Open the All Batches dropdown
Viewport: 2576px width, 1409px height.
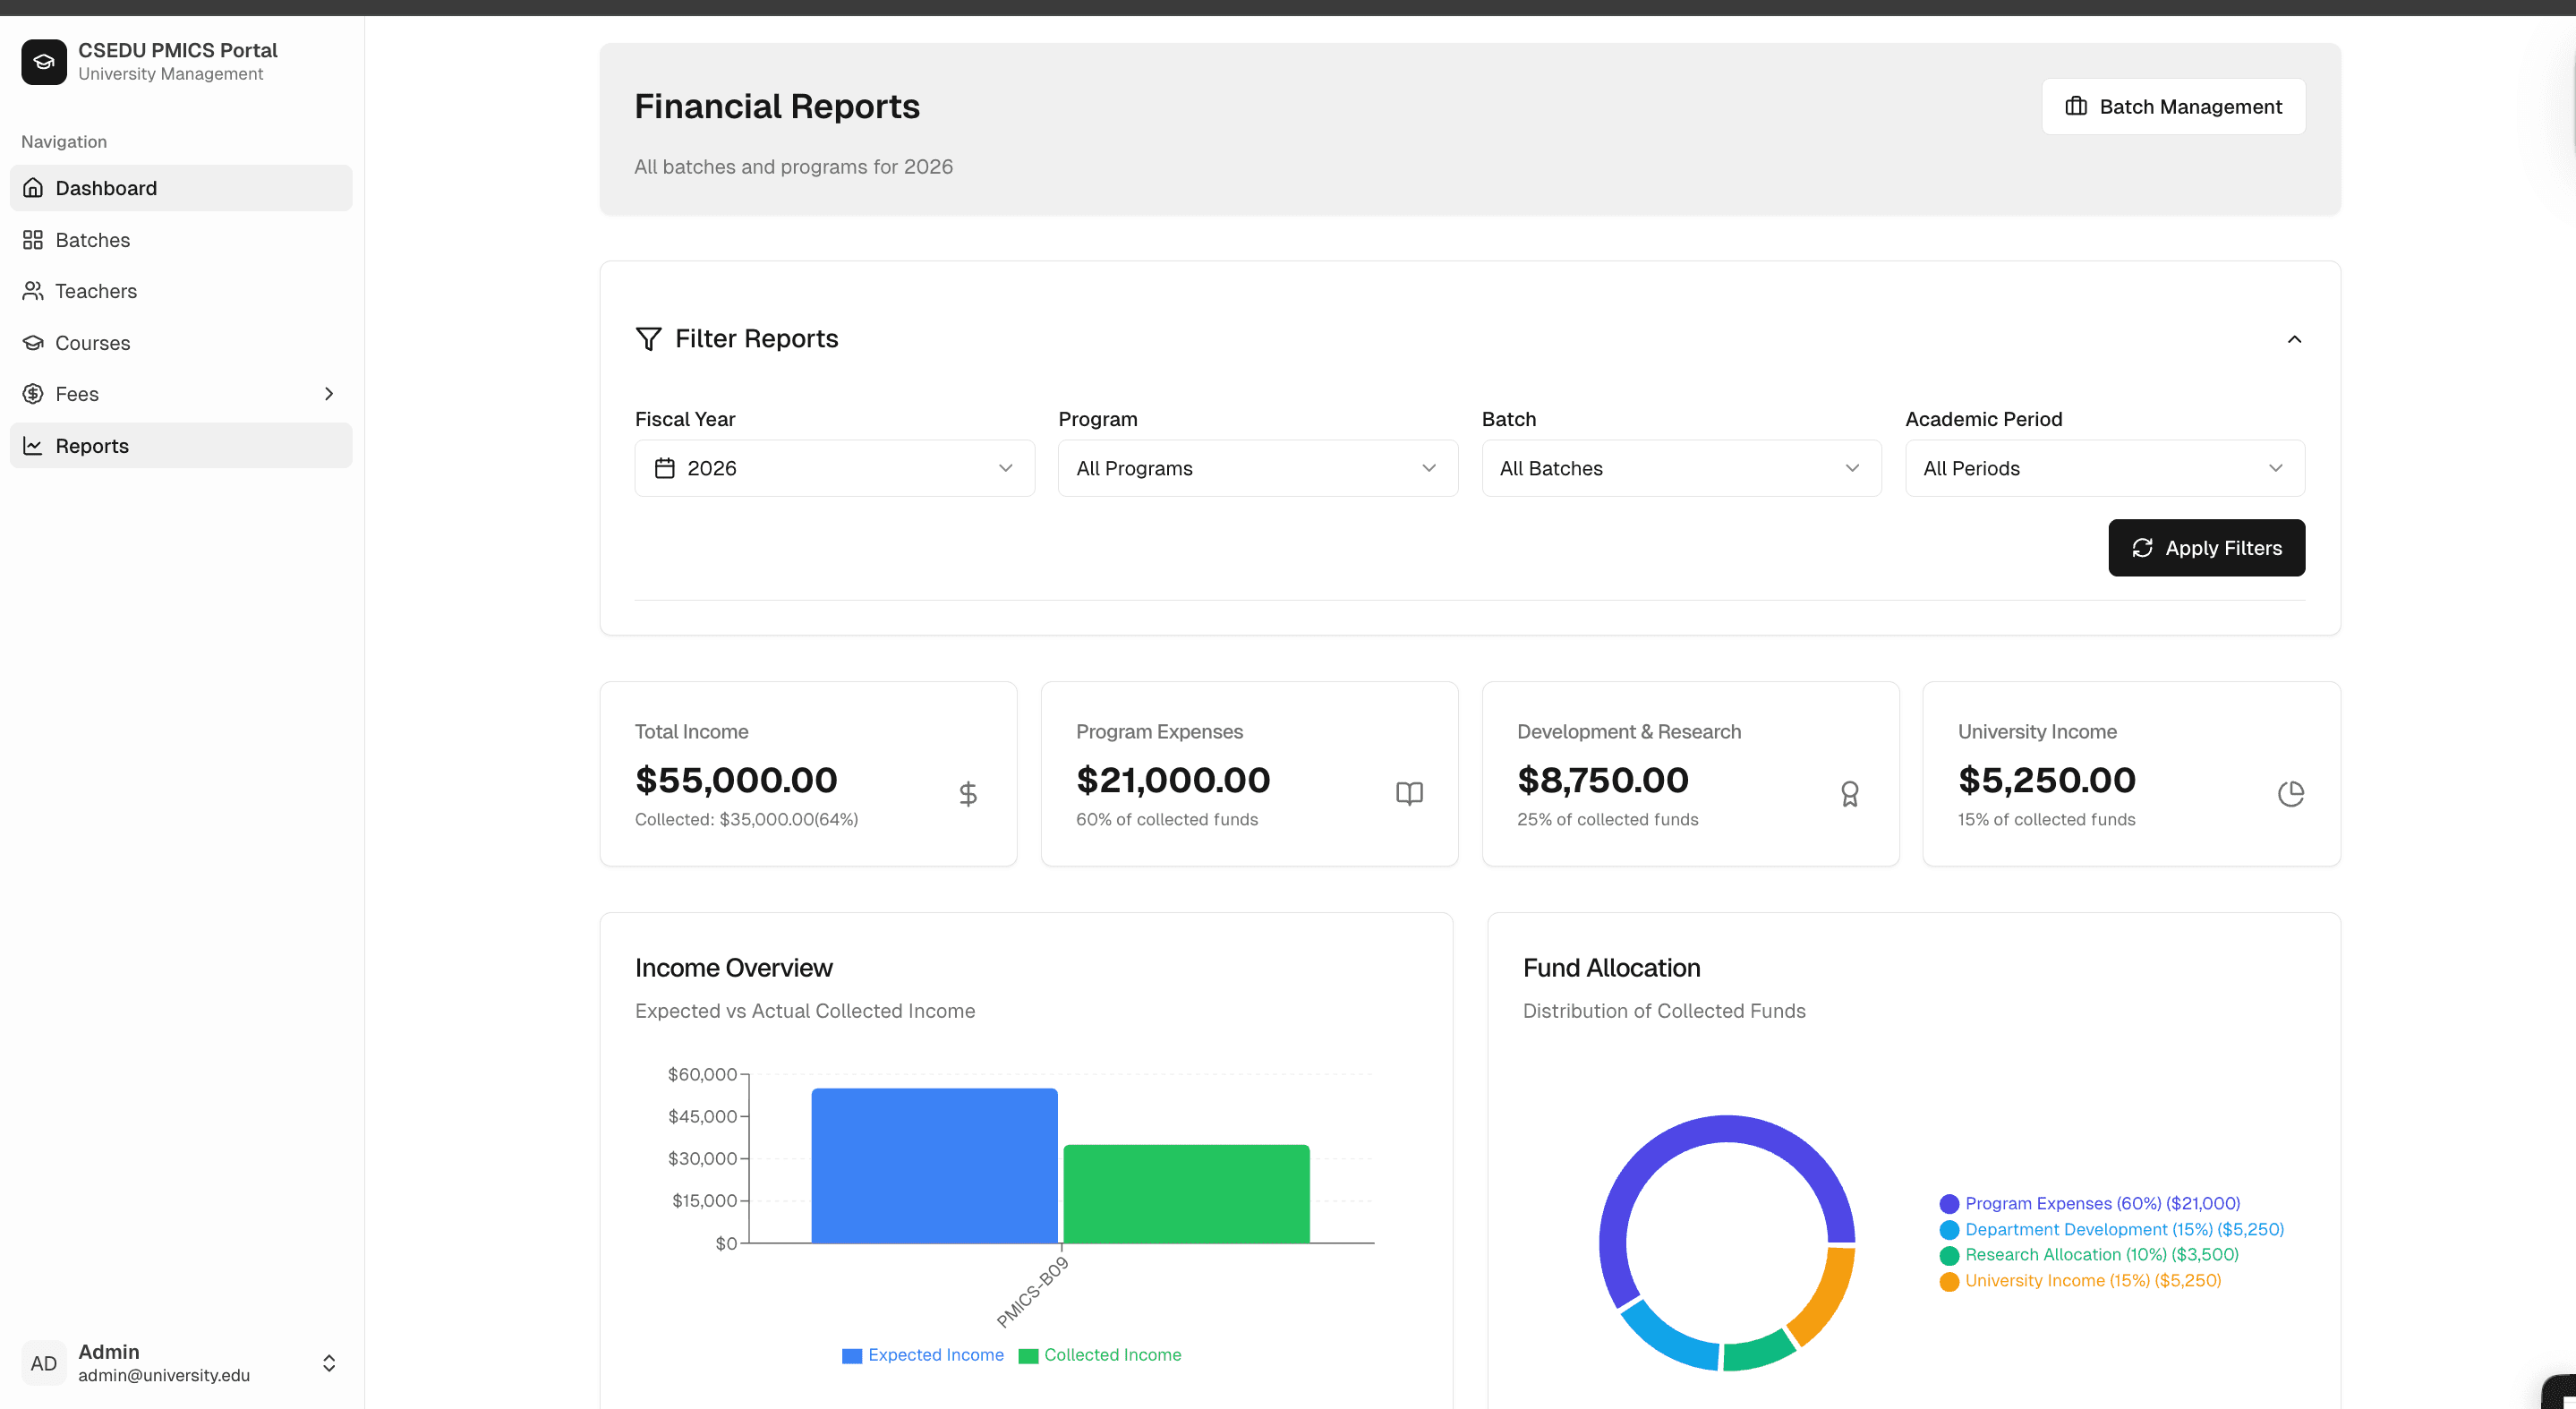[1681, 468]
